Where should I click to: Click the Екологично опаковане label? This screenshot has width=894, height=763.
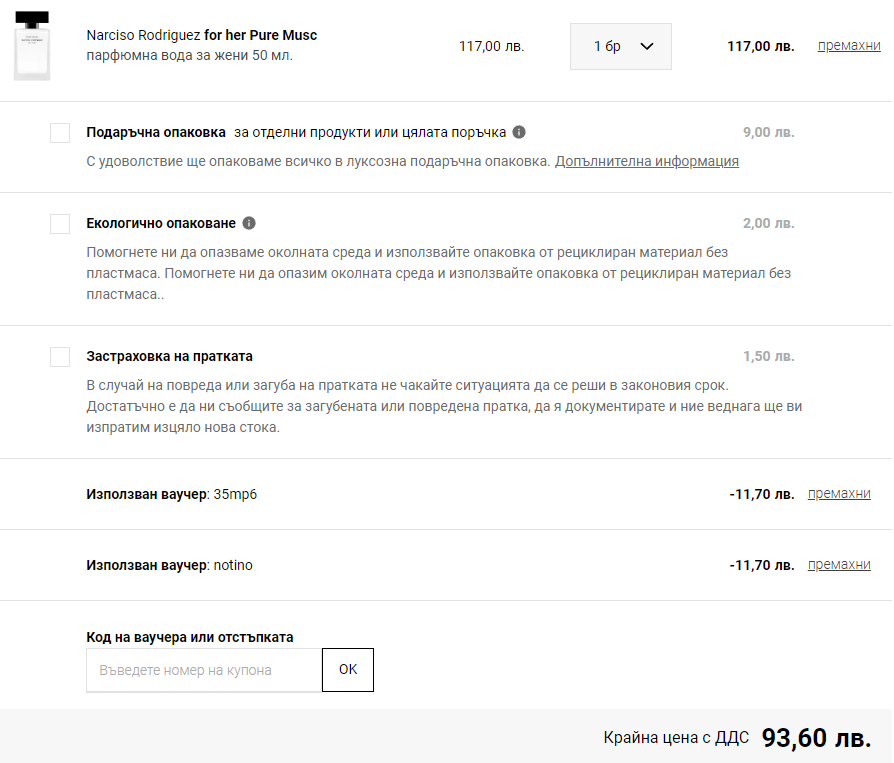[161, 223]
